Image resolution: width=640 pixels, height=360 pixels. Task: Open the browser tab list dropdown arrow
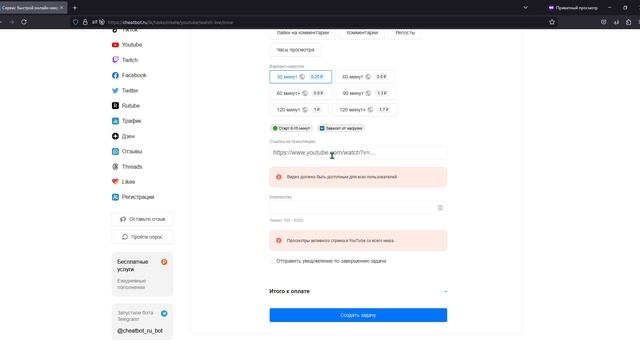tap(525, 8)
